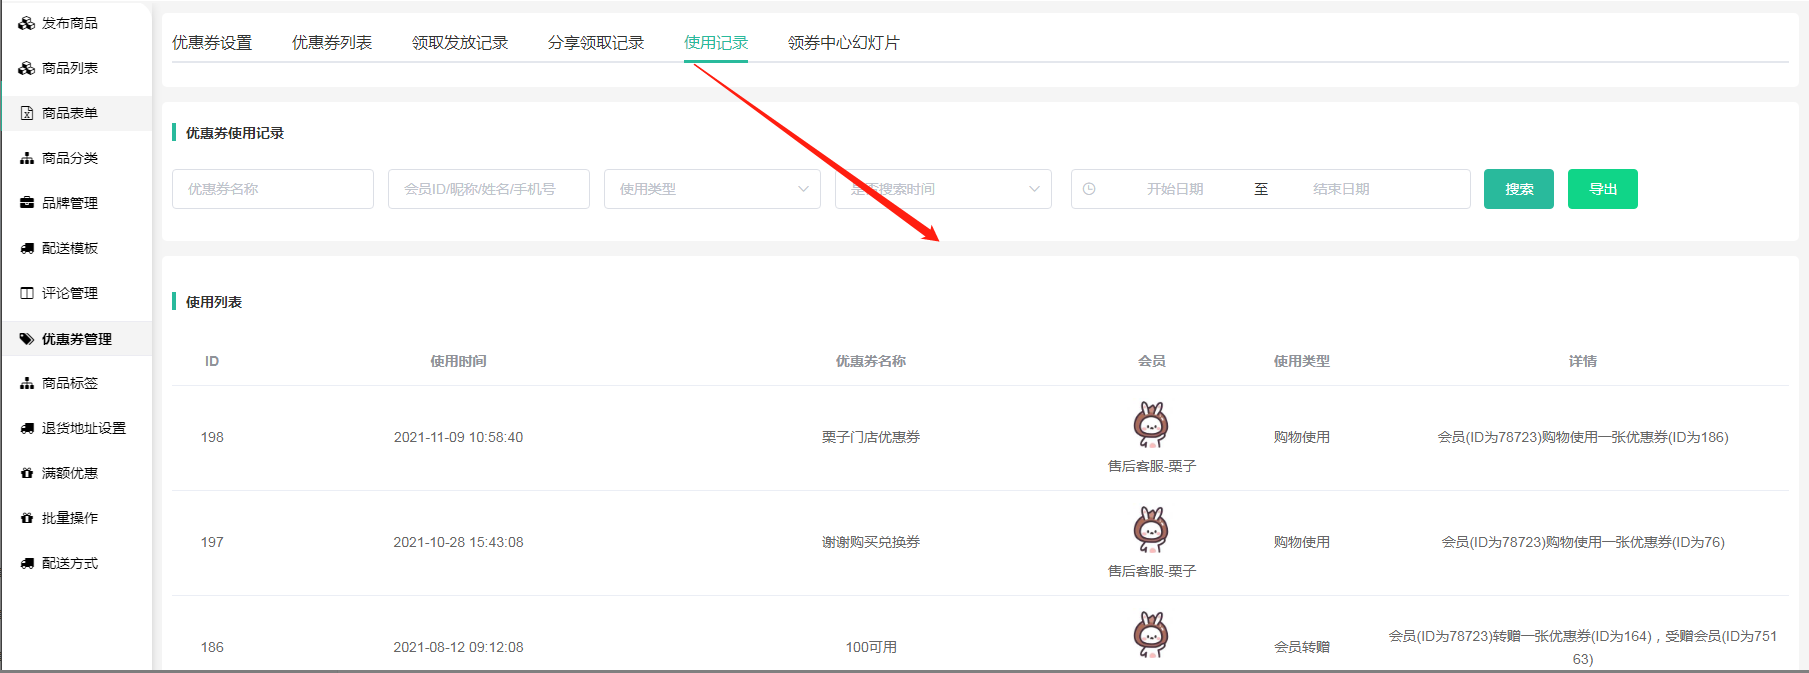Image resolution: width=1809 pixels, height=673 pixels.
Task: Click the 商品表单 sidebar icon
Action: (27, 113)
